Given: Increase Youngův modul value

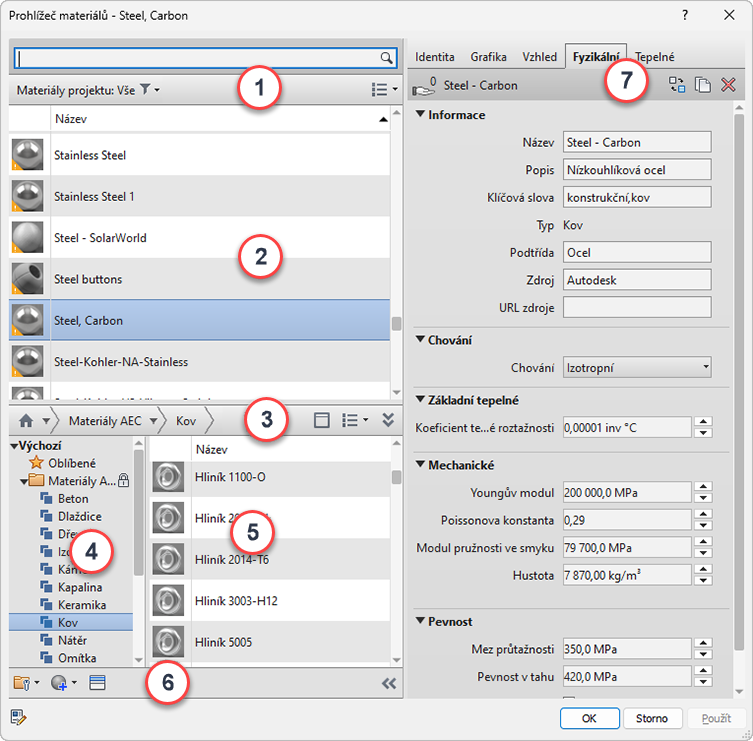Looking at the screenshot, I should click(703, 487).
